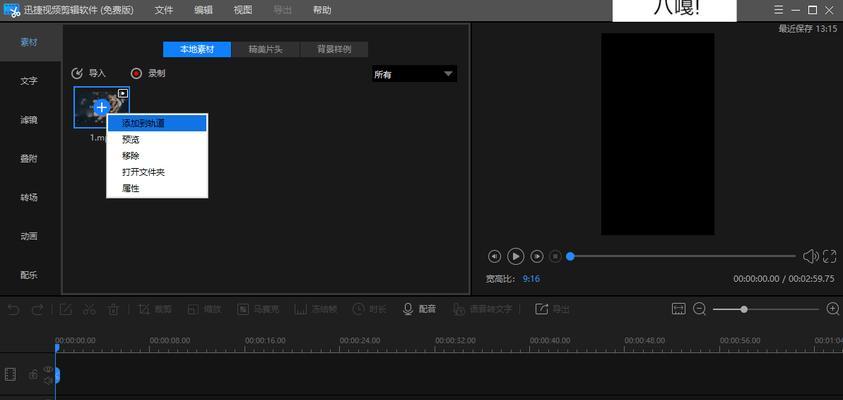Click 导出 export in the timeline toolbar
843x400 pixels.
[552, 309]
